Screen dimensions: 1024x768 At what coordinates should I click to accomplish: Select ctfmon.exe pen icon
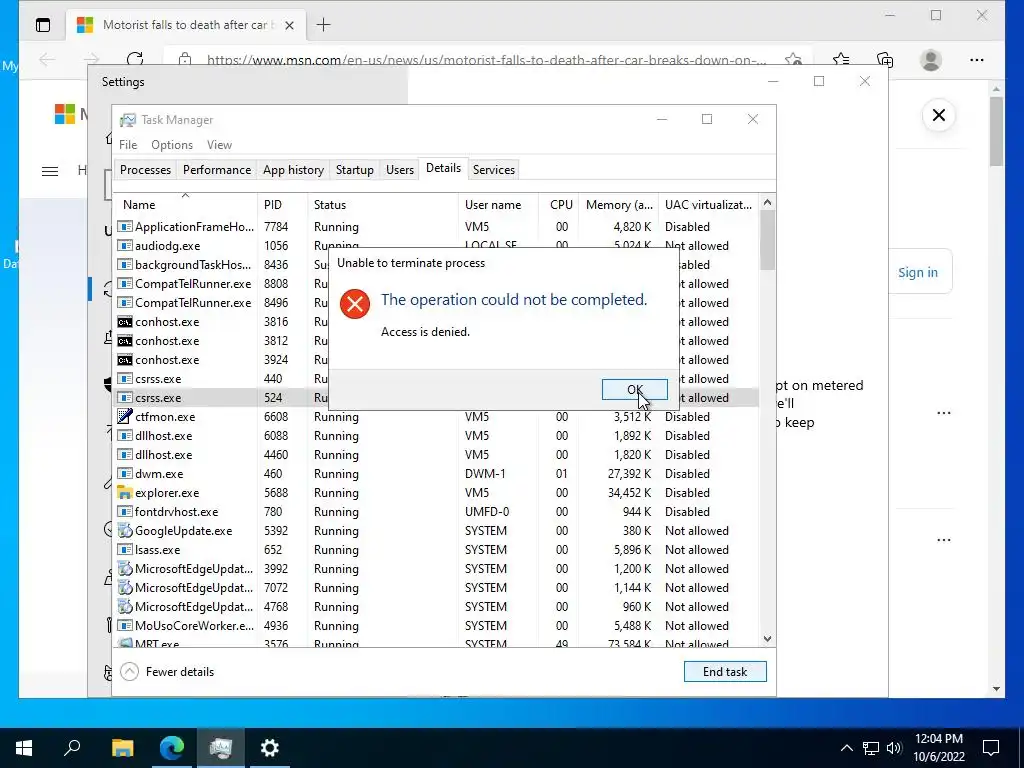[125, 416]
